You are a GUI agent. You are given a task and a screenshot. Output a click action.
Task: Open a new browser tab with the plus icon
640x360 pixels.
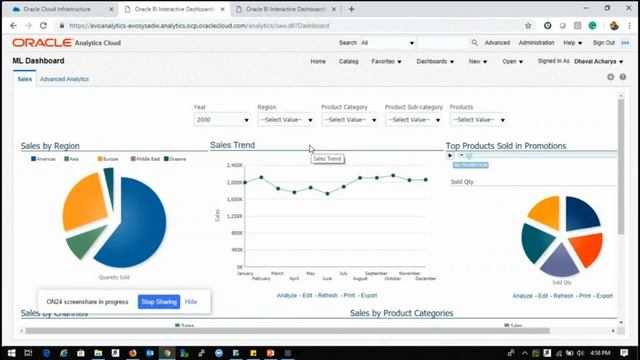(x=351, y=9)
